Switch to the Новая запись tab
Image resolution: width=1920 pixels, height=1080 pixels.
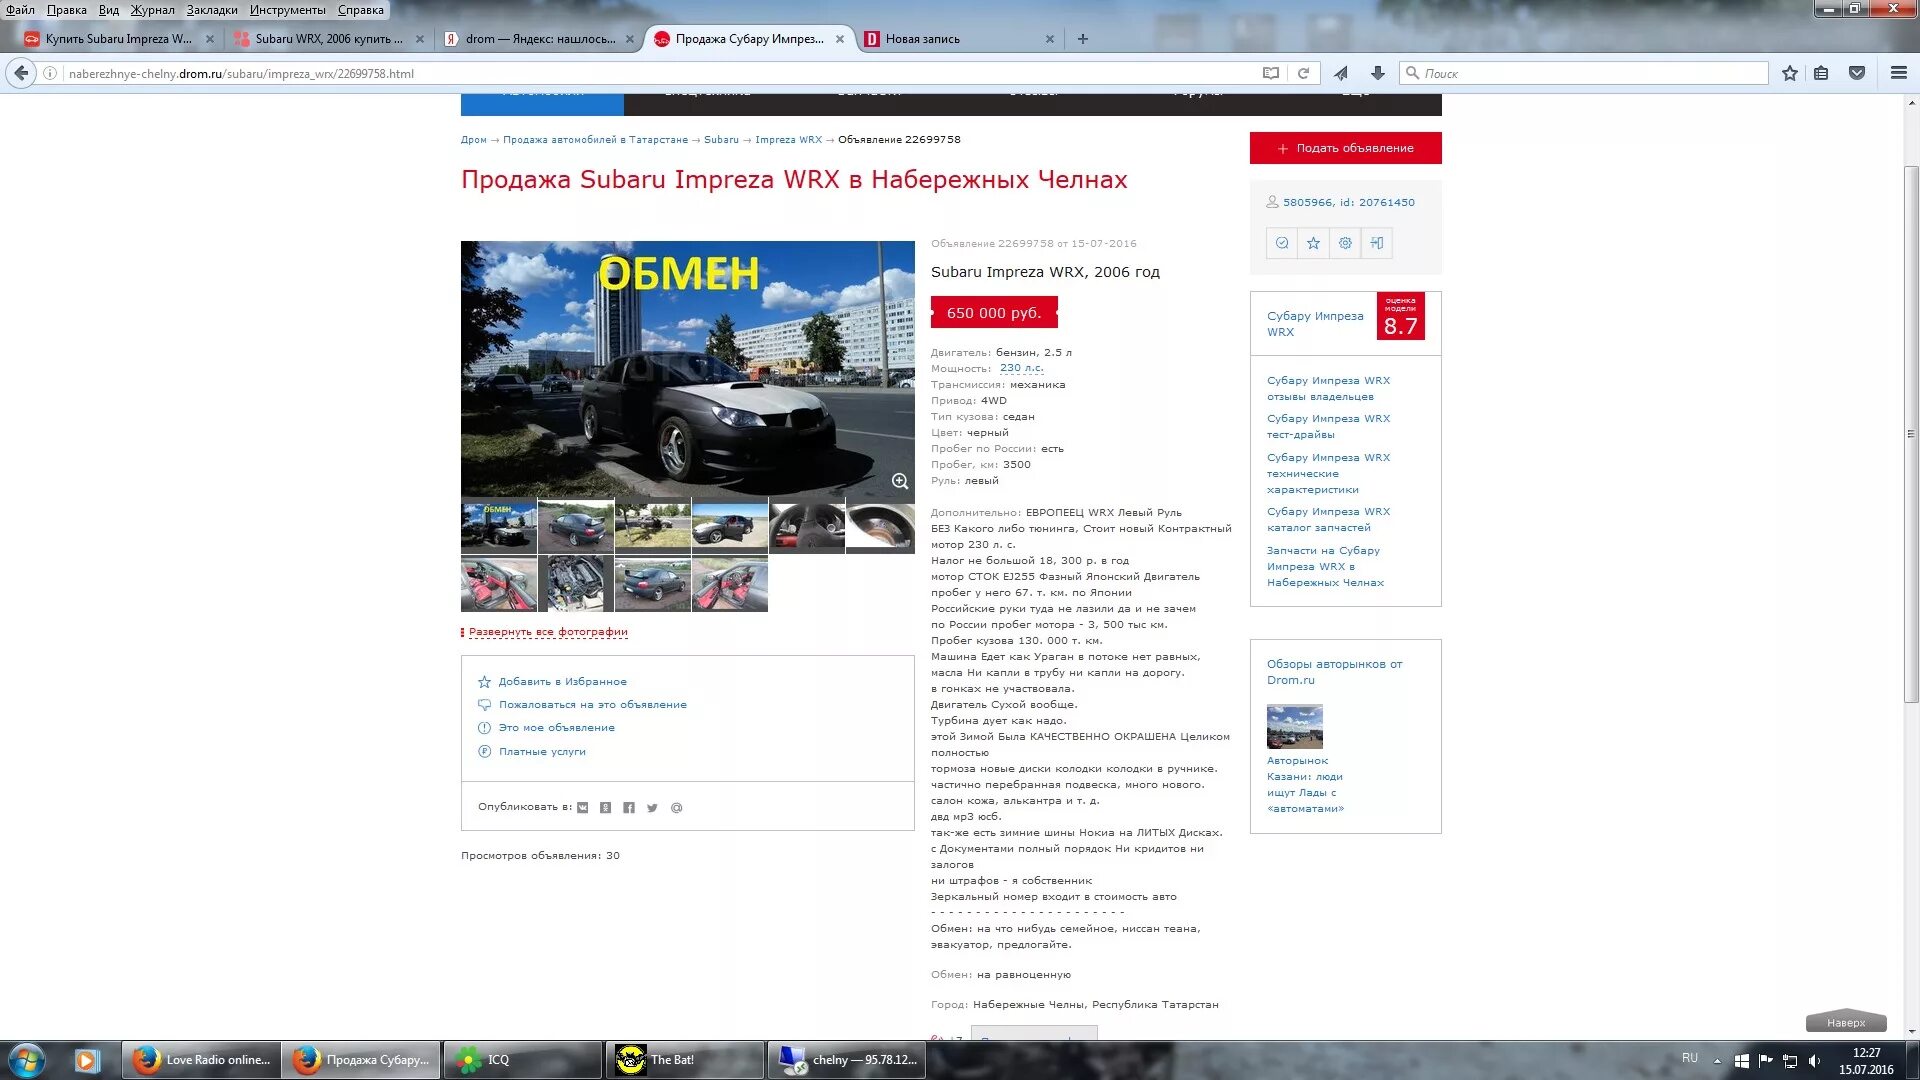(x=922, y=39)
